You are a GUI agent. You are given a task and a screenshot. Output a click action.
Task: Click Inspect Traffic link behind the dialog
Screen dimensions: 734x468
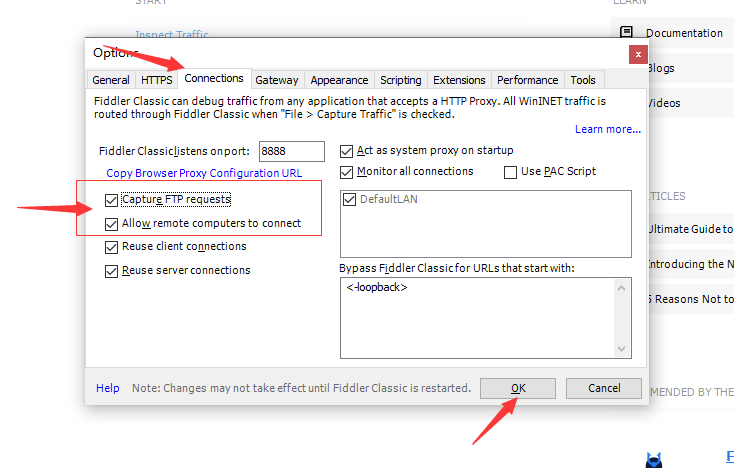point(171,34)
